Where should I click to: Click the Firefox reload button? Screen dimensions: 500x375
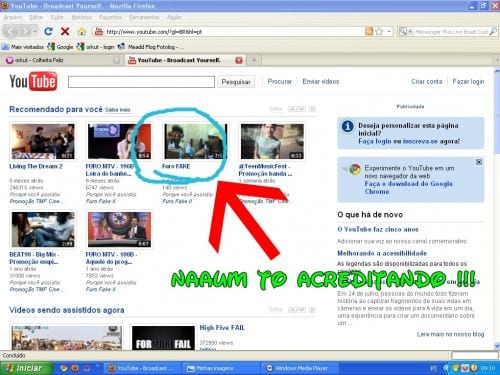[x=48, y=31]
